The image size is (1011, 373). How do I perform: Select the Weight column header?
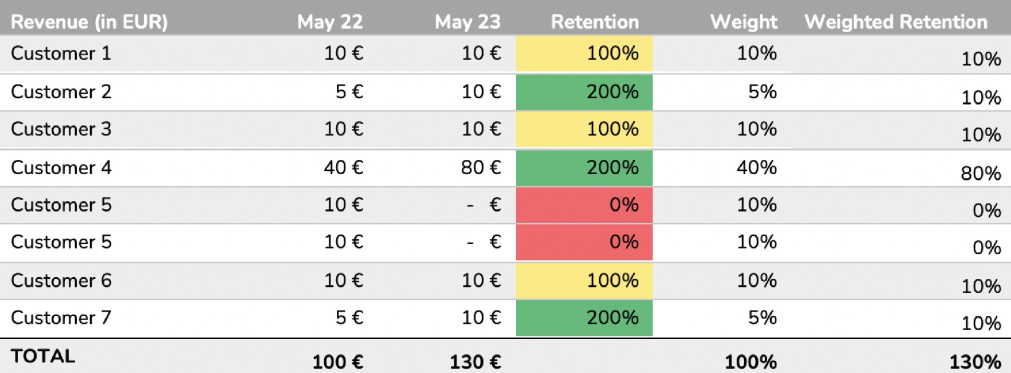pos(743,23)
